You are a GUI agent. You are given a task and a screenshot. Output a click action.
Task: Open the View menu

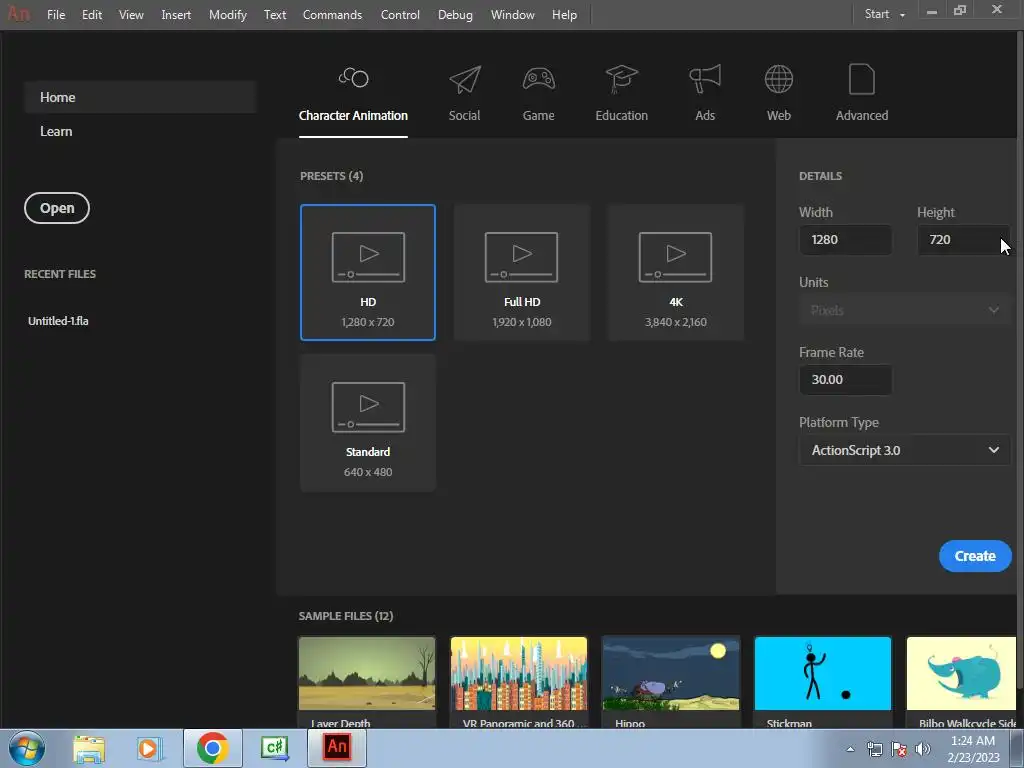131,14
